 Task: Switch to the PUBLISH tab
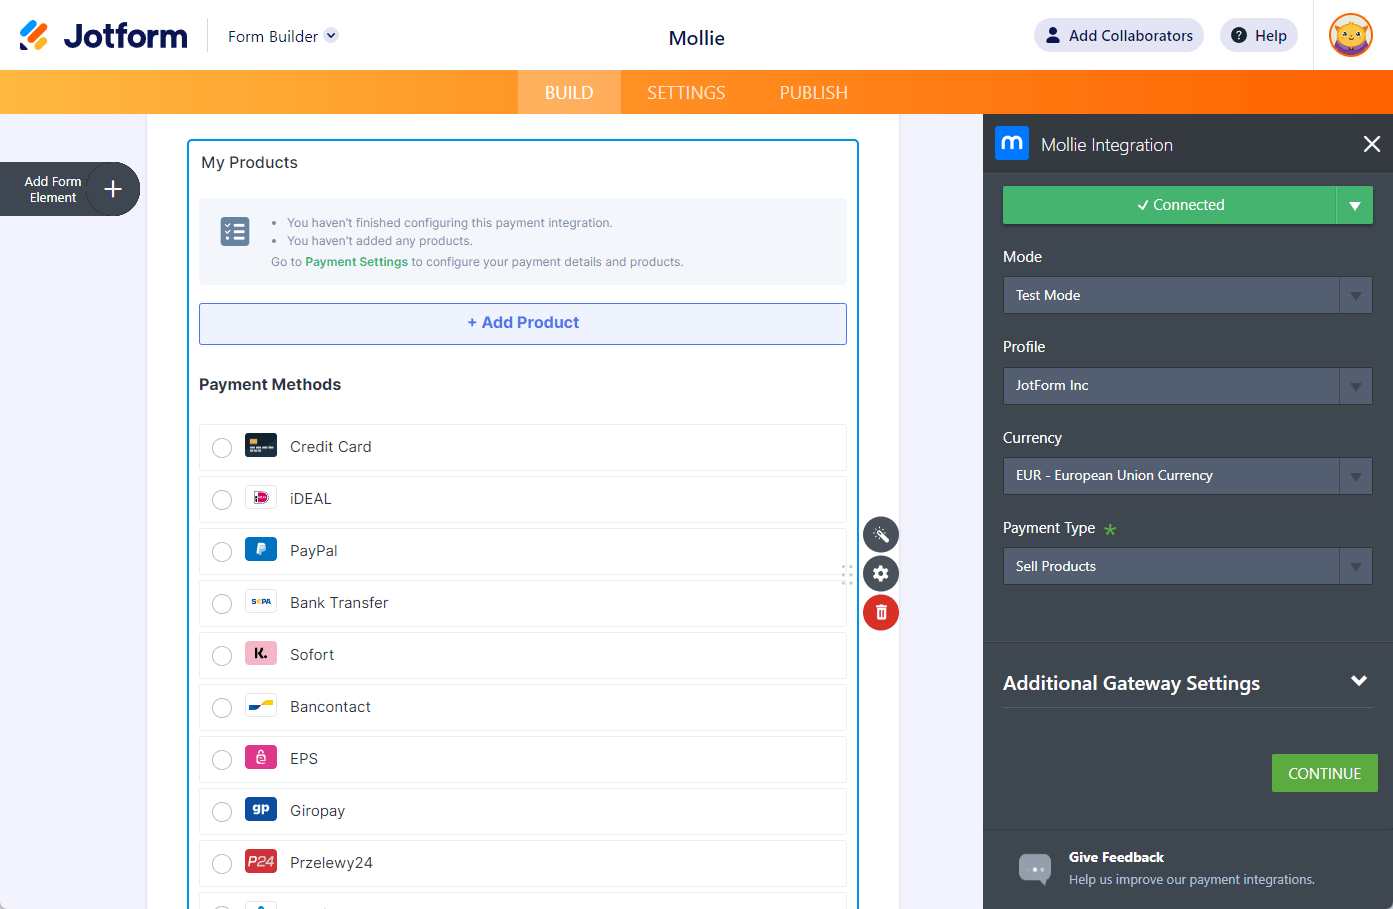point(814,92)
